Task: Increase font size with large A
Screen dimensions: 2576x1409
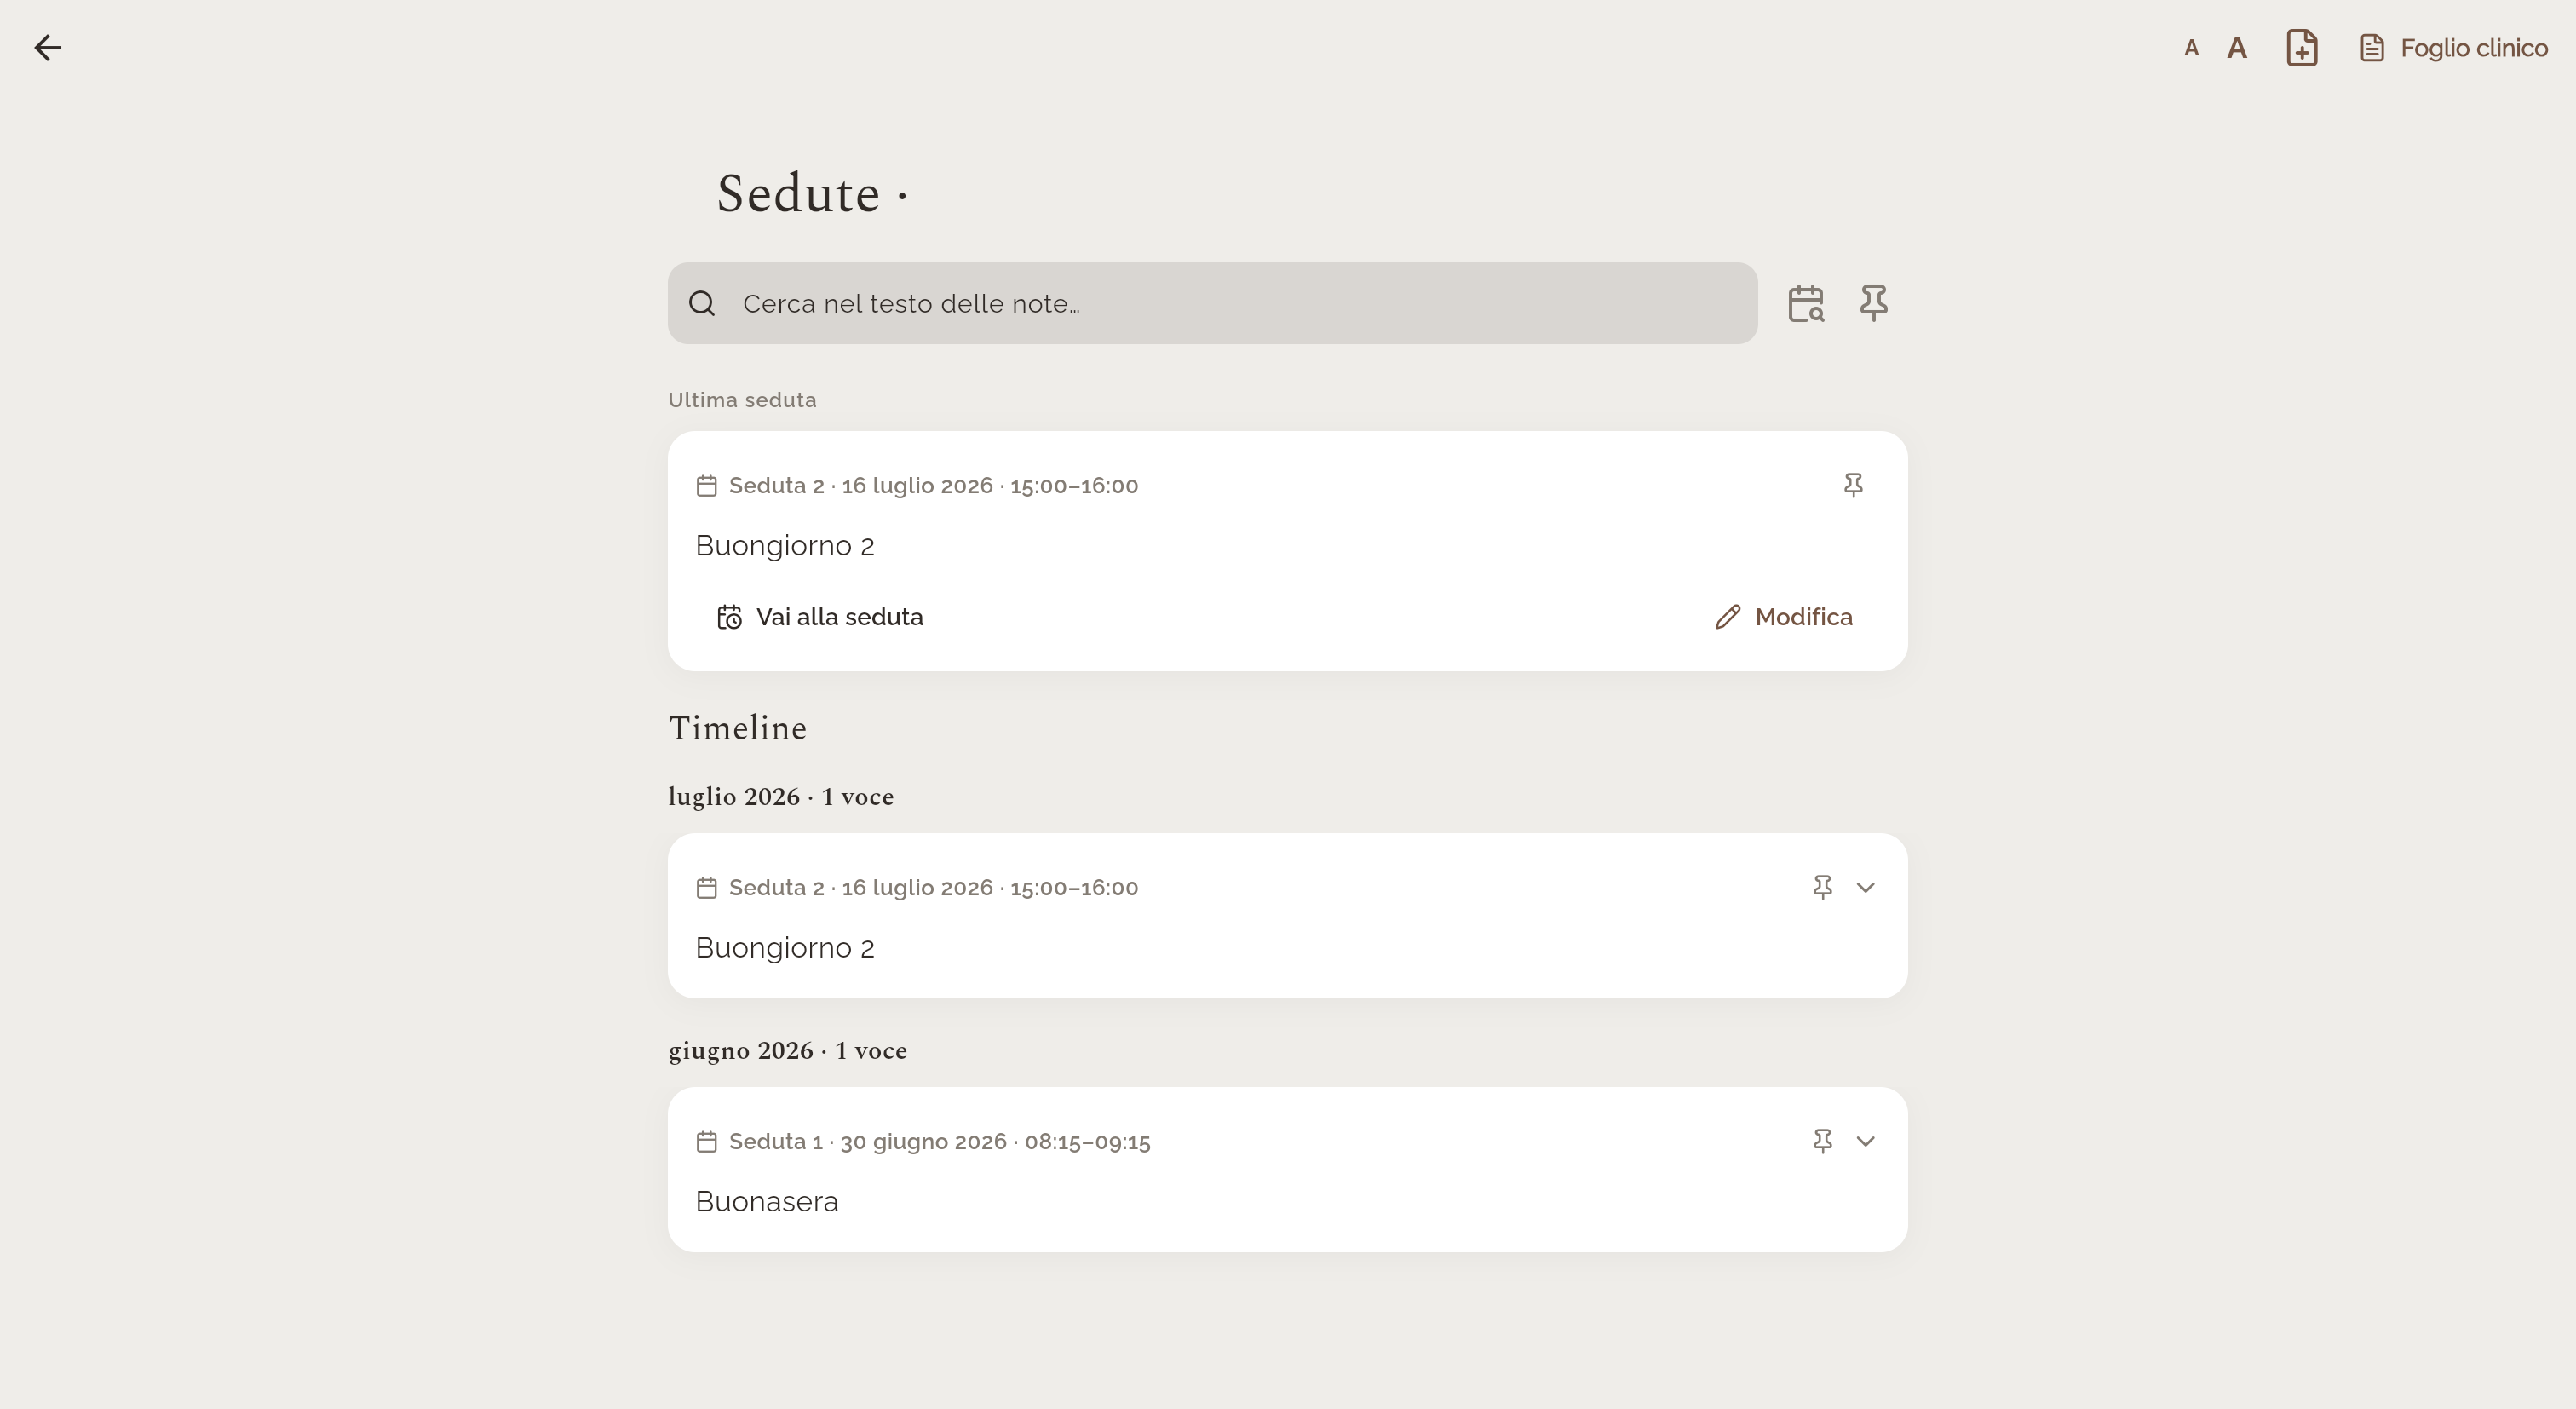Action: (x=2237, y=48)
